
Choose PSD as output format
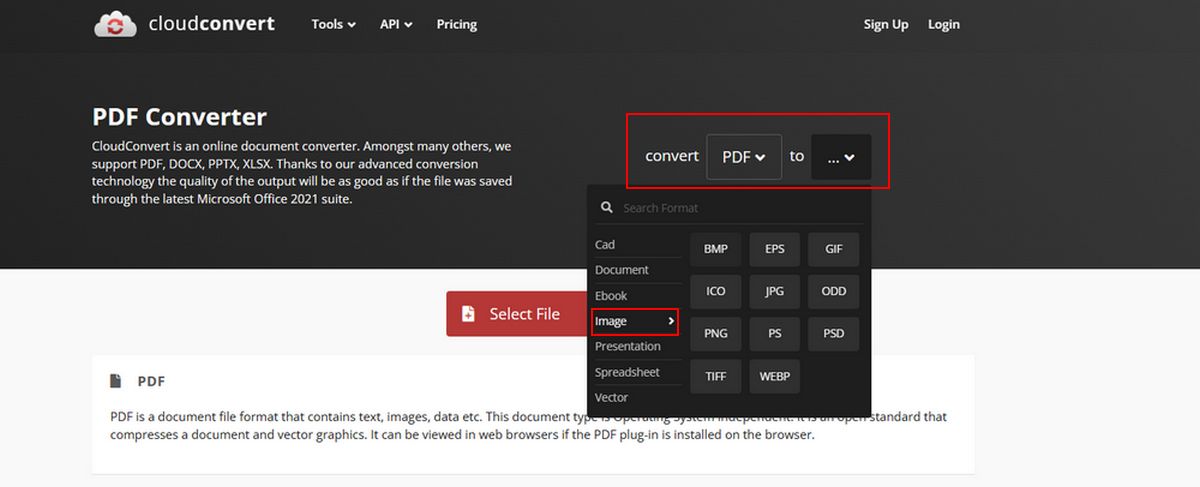pyautogui.click(x=834, y=334)
